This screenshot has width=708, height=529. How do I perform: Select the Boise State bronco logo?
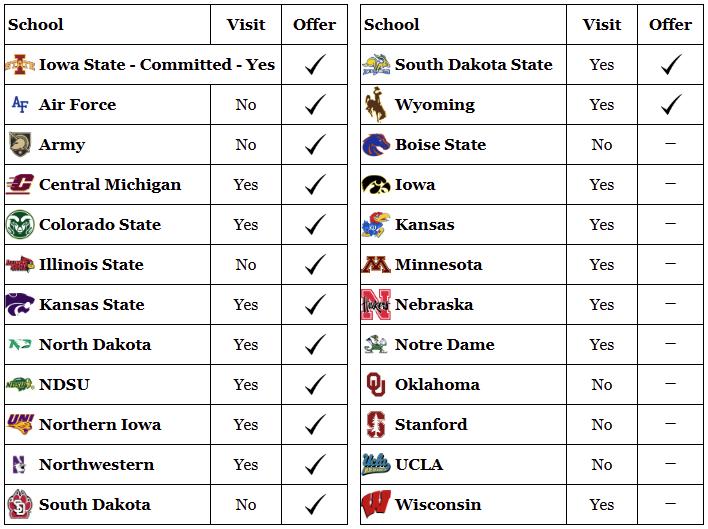[376, 144]
